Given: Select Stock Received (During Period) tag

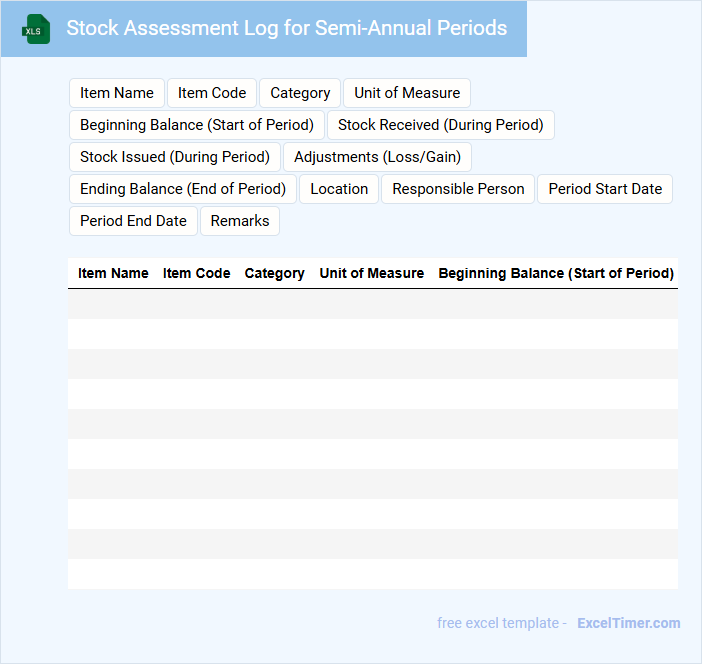Looking at the screenshot, I should coord(441,125).
